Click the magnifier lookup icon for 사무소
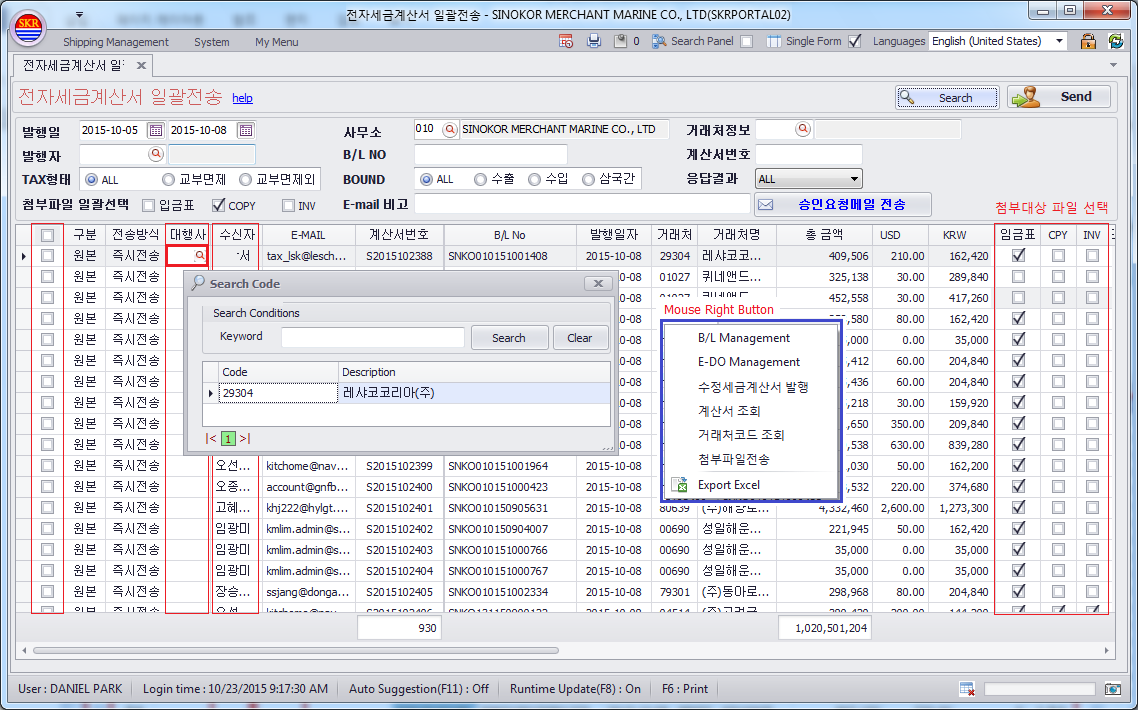The width and height of the screenshot is (1138, 710). (450, 129)
